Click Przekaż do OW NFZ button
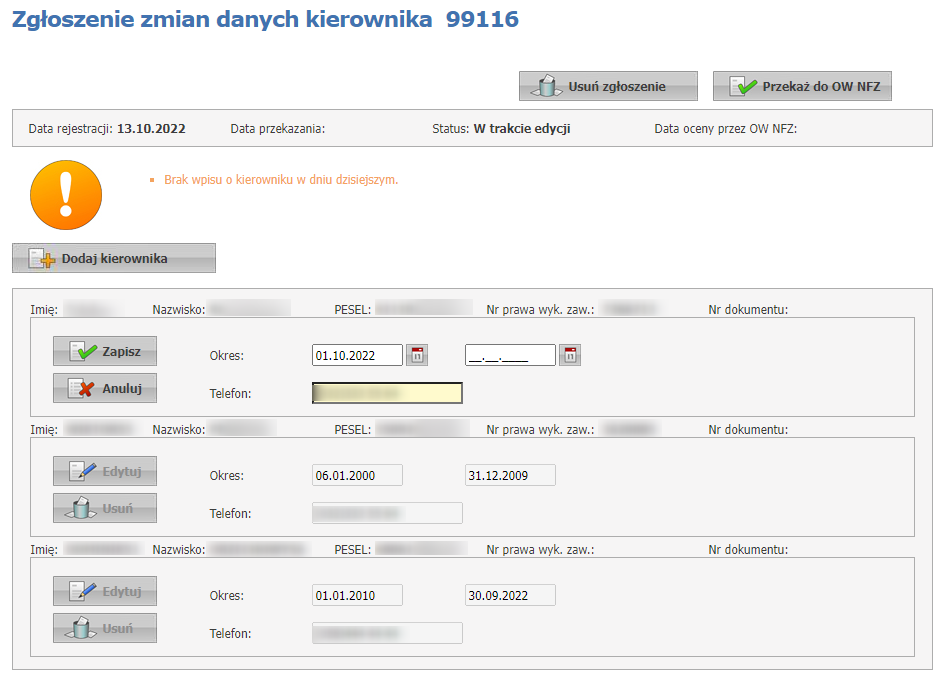Screen dimensions: 938x676 point(801,87)
